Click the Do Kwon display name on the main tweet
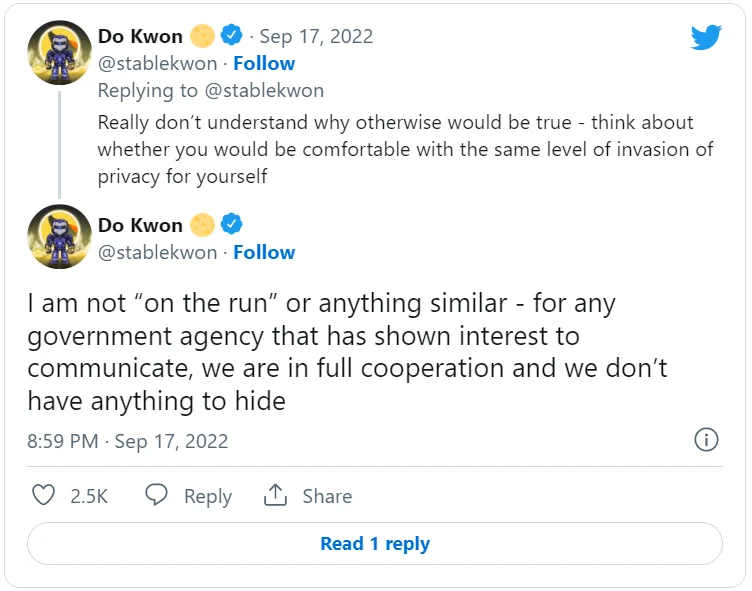 coord(140,225)
